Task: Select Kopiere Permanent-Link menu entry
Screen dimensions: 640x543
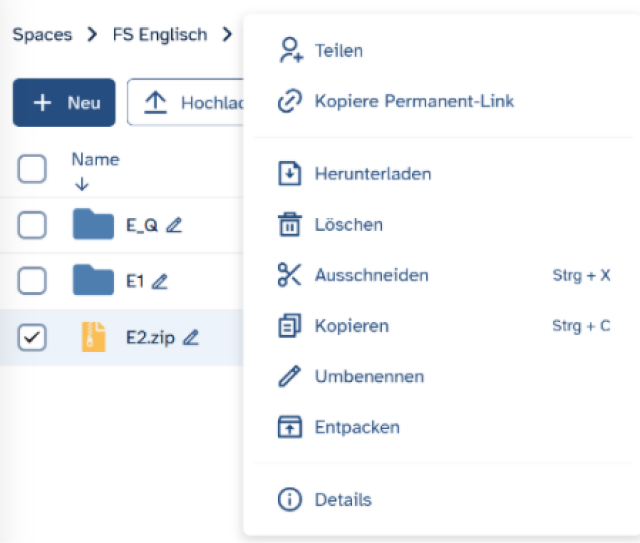Action: pos(414,101)
